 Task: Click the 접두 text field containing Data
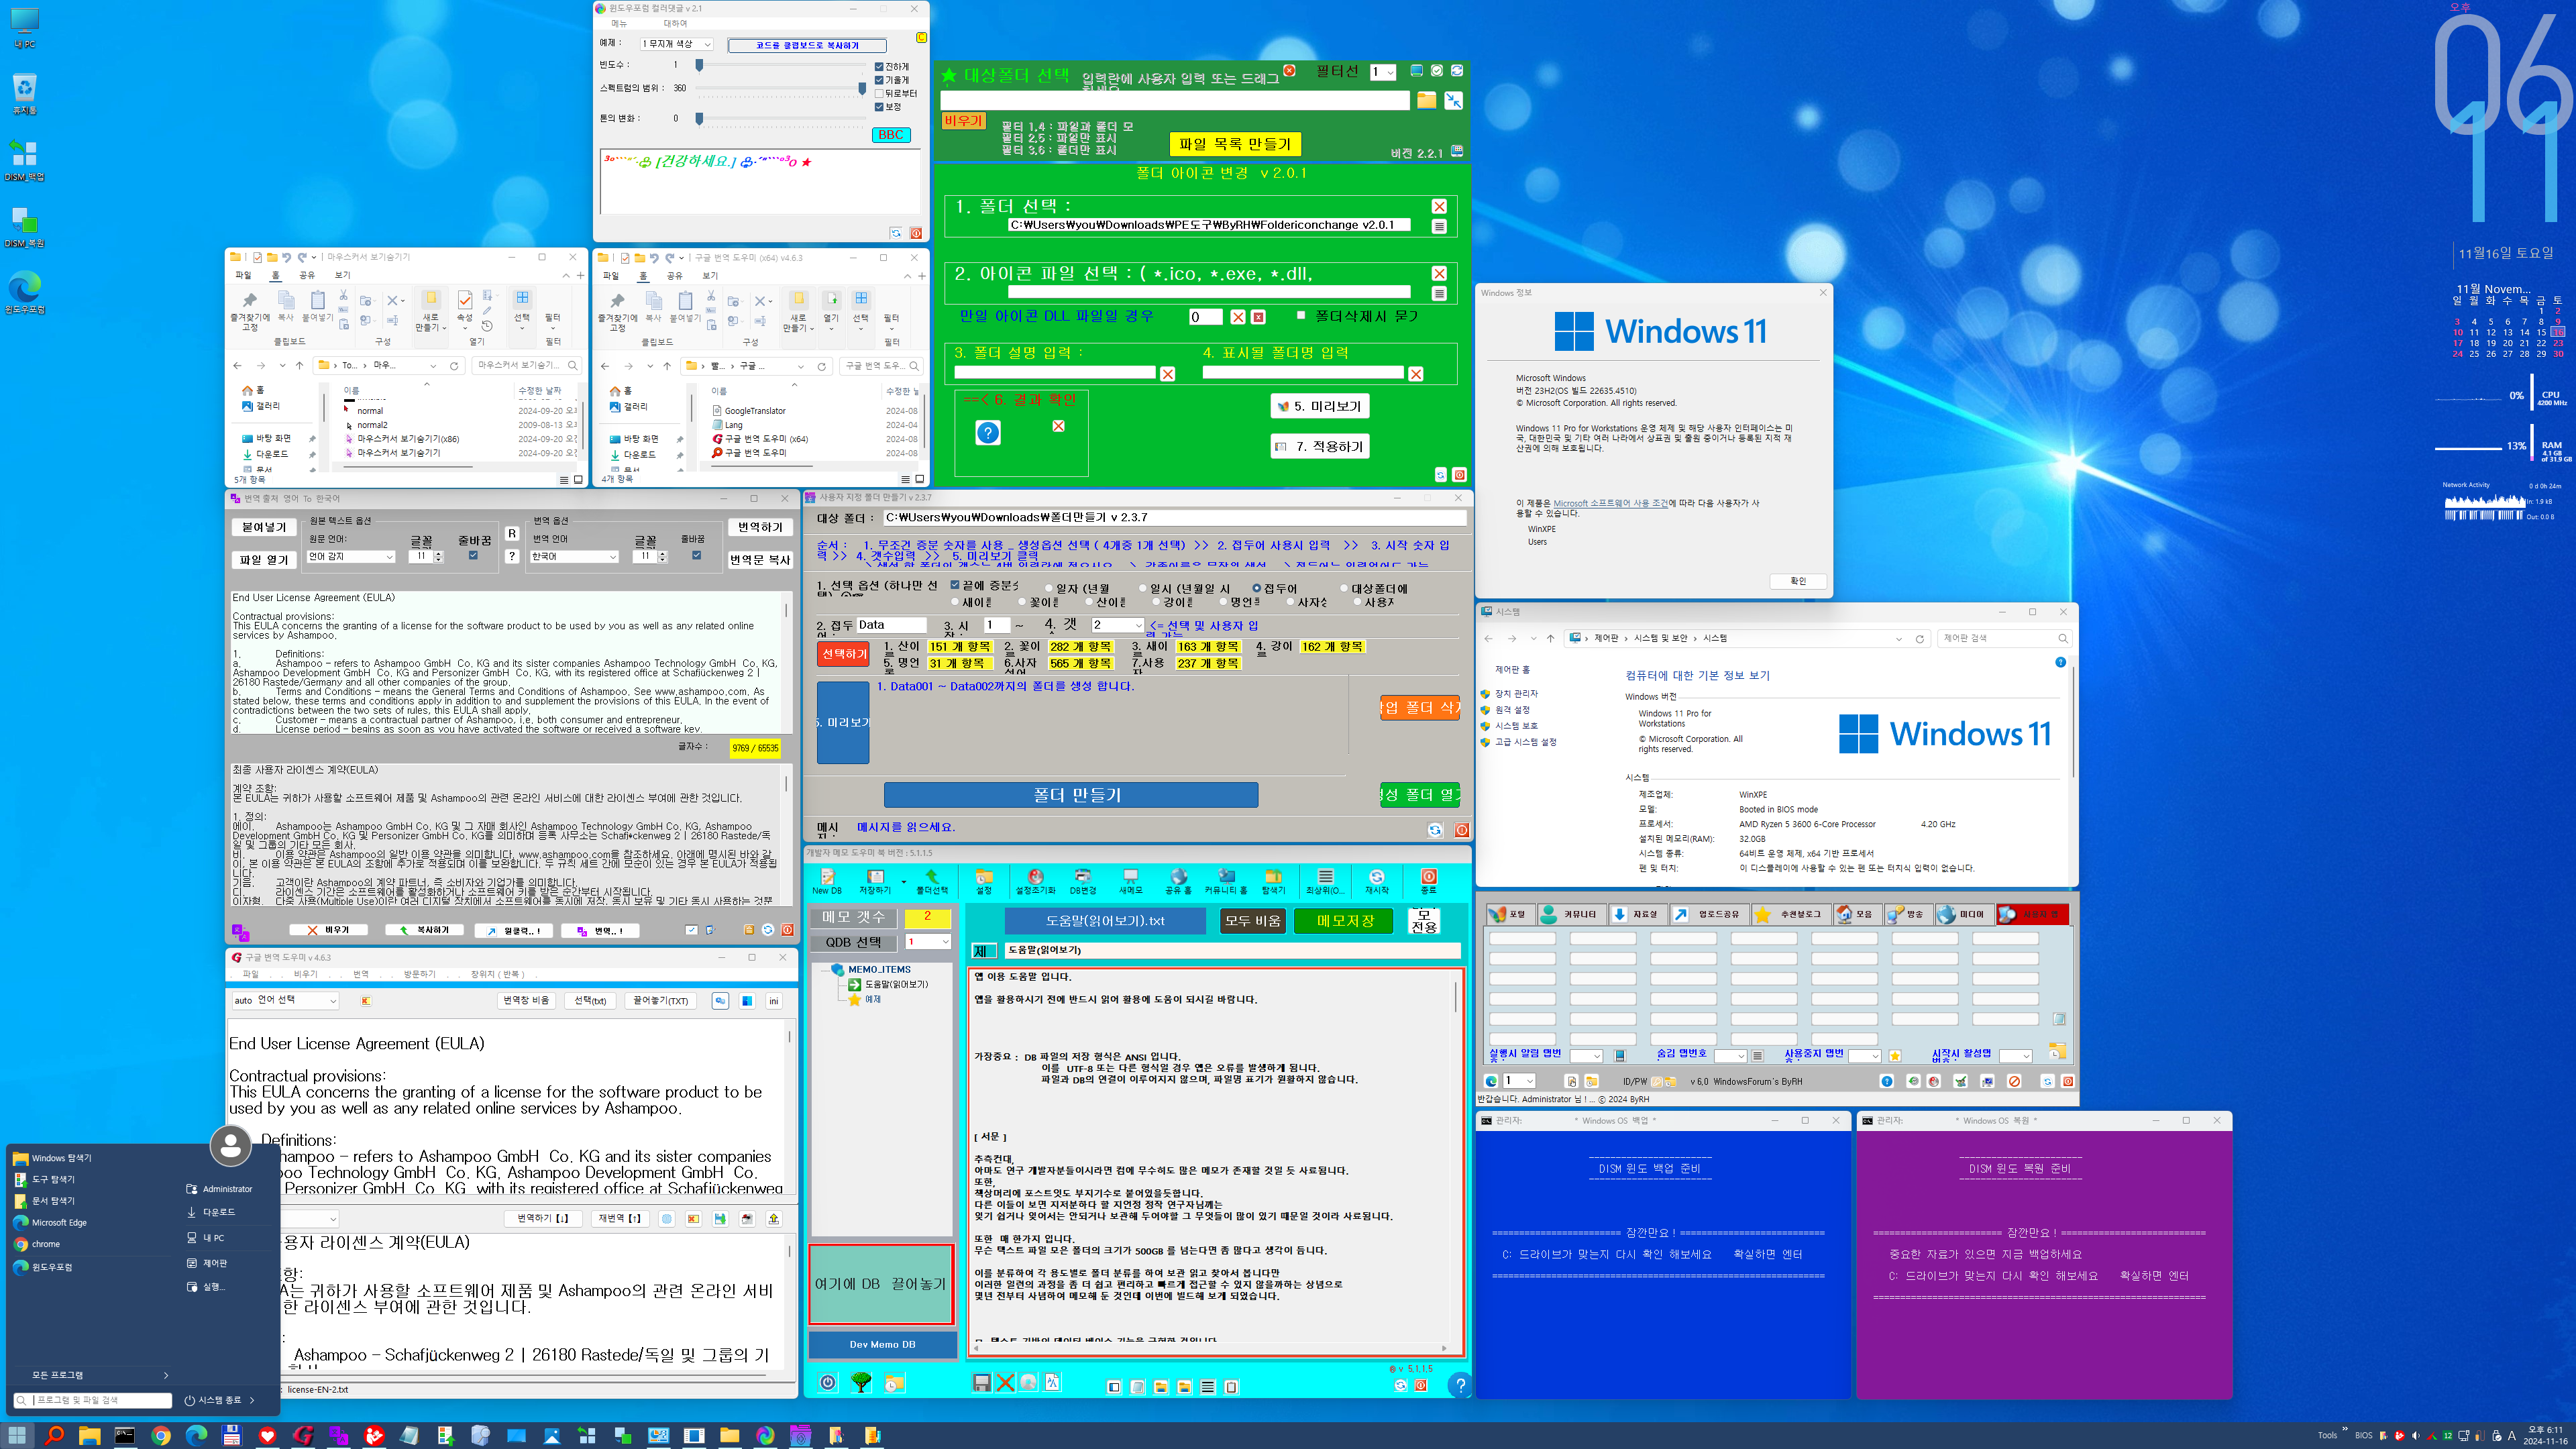coord(891,625)
